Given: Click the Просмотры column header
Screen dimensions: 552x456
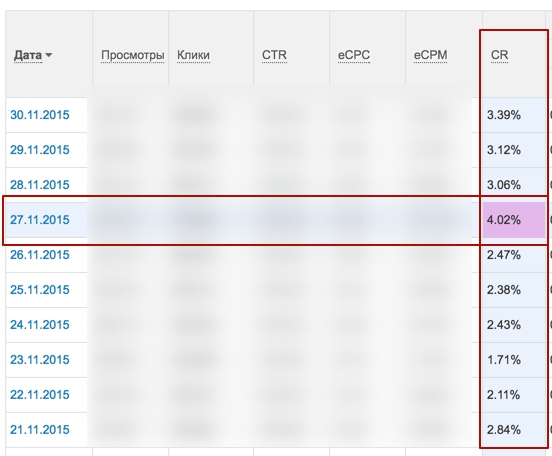Looking at the screenshot, I should pyautogui.click(x=132, y=55).
